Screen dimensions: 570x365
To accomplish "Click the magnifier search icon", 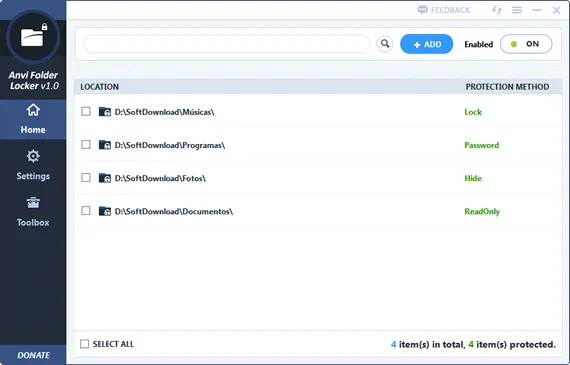I will (385, 44).
